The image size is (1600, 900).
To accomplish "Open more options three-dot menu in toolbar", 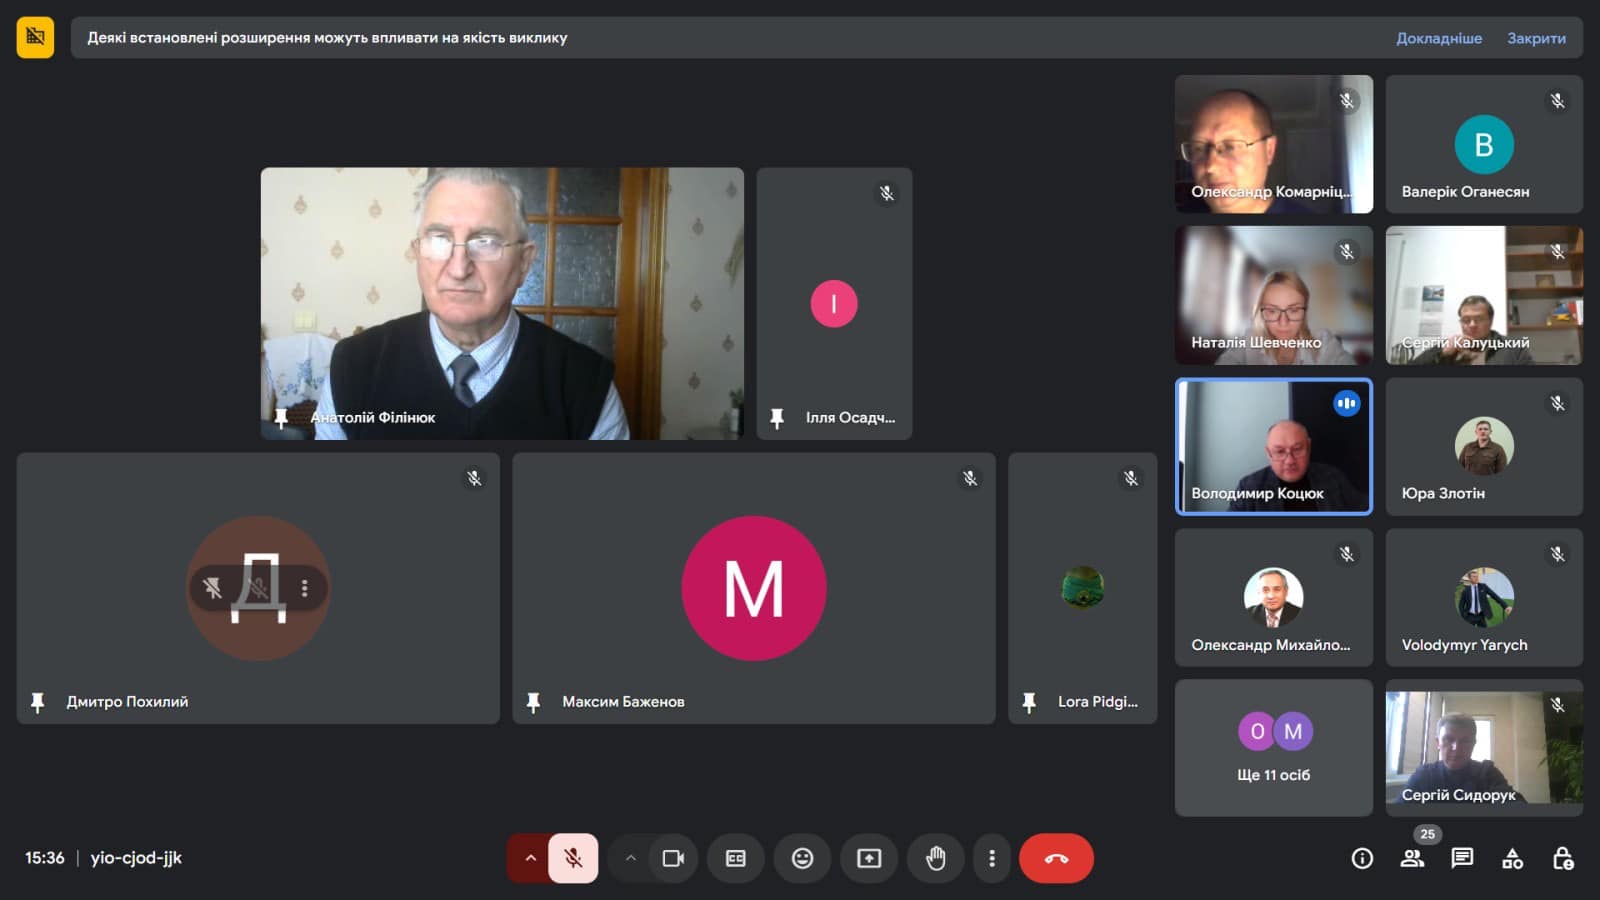I will click(x=991, y=858).
